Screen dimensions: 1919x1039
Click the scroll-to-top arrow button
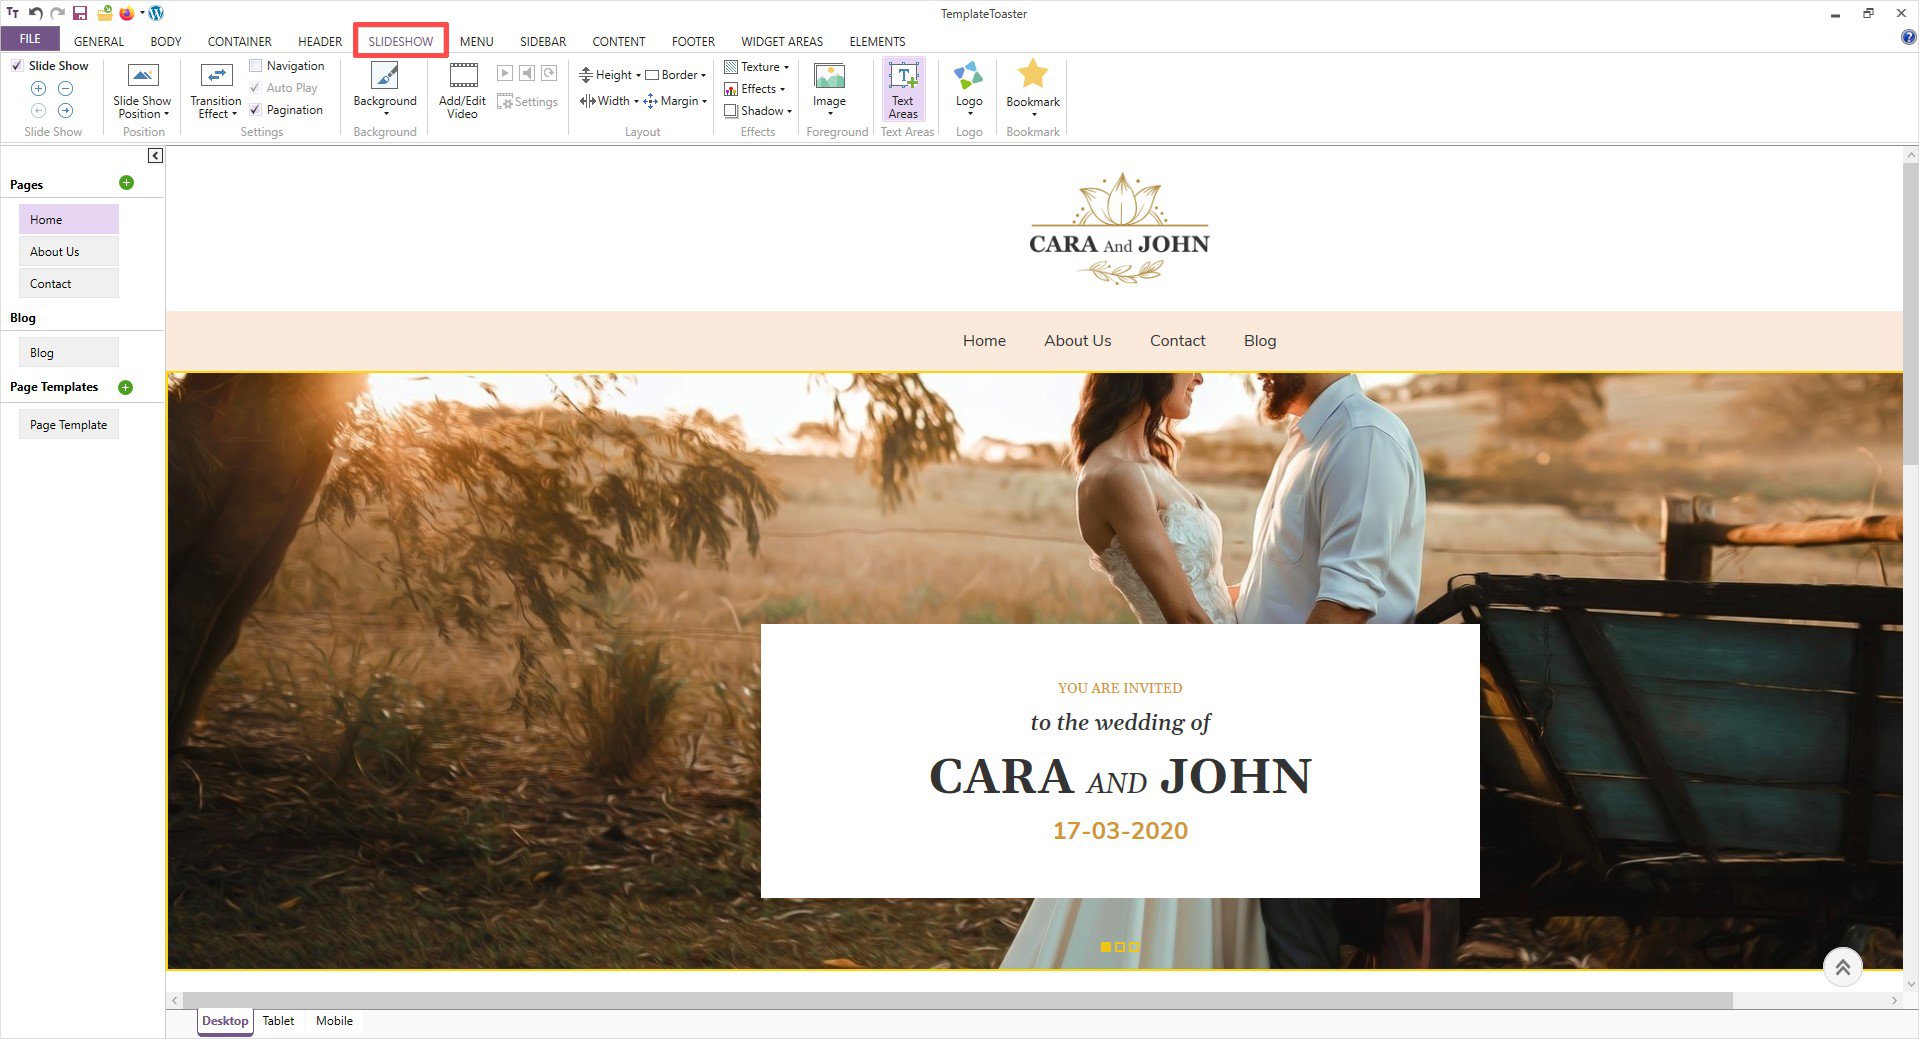(1842, 967)
